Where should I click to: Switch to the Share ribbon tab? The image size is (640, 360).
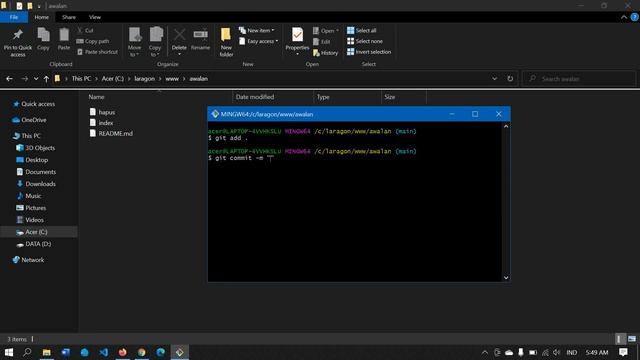(x=69, y=17)
